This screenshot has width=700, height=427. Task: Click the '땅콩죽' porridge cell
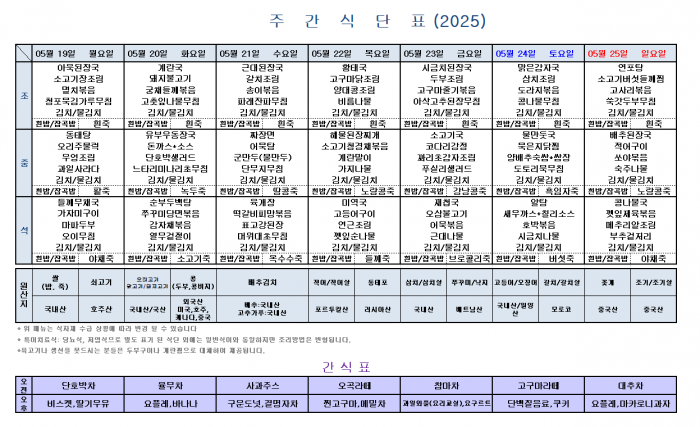(x=285, y=191)
